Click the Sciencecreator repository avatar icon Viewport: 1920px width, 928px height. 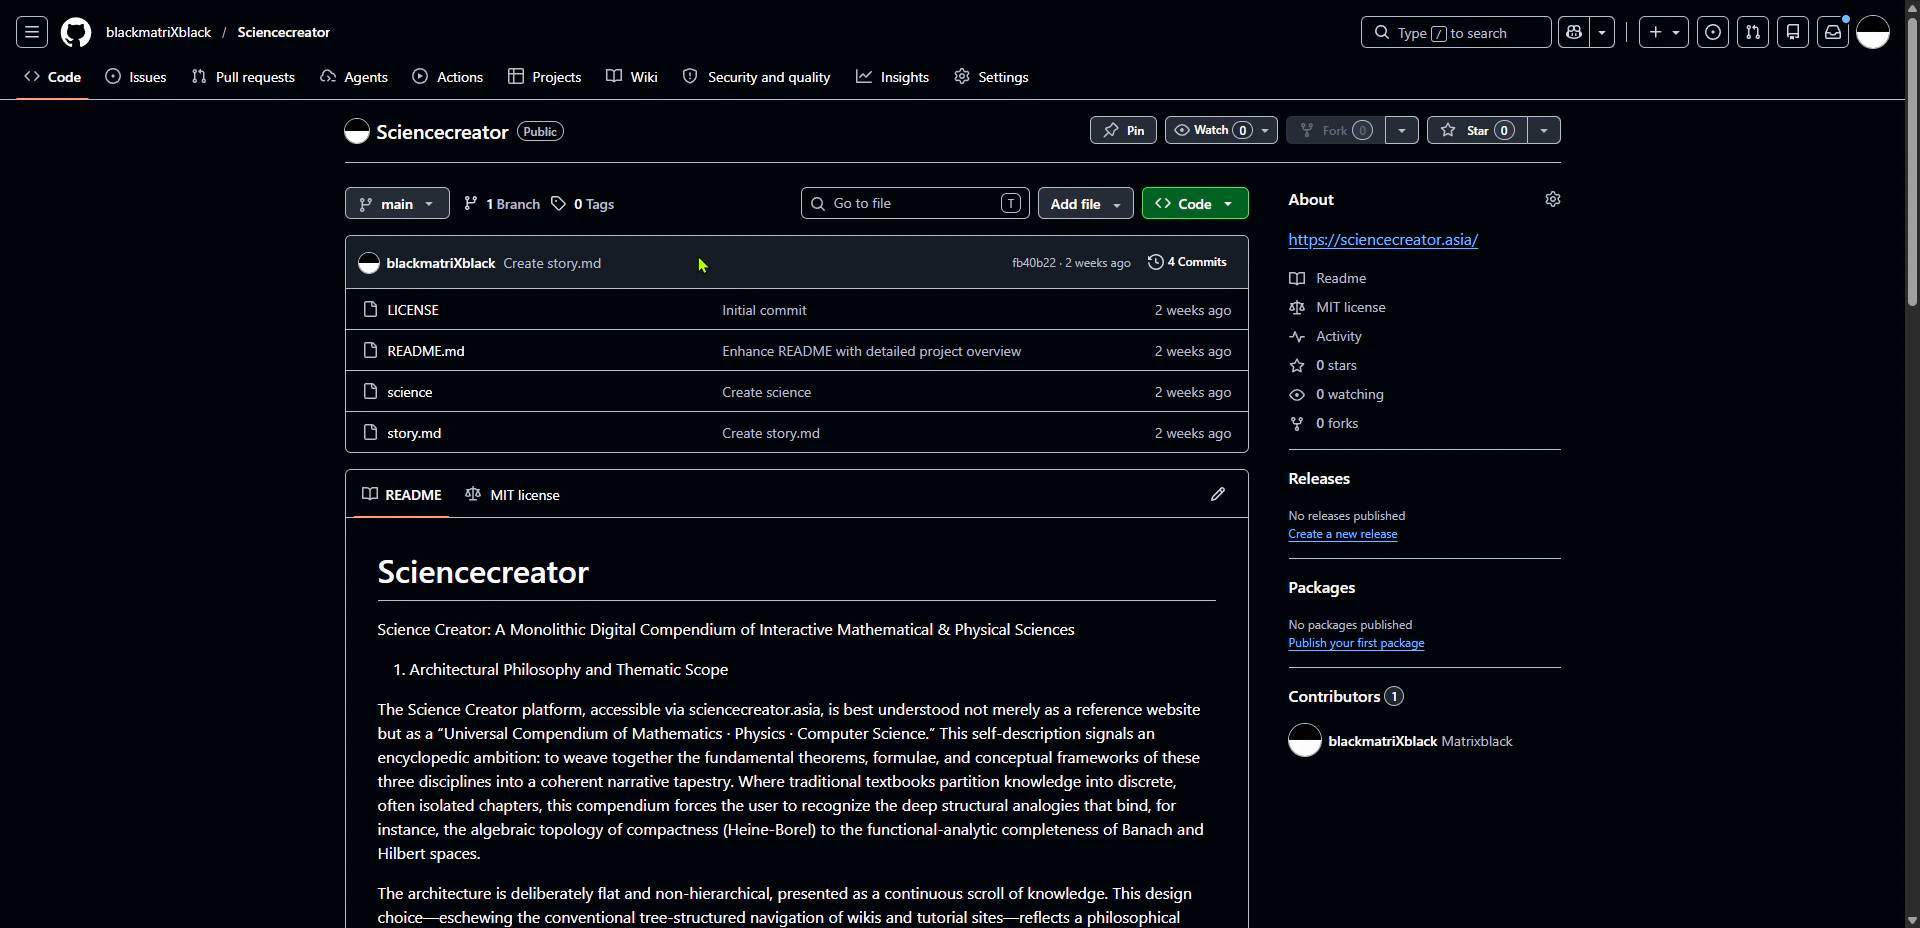click(x=357, y=131)
